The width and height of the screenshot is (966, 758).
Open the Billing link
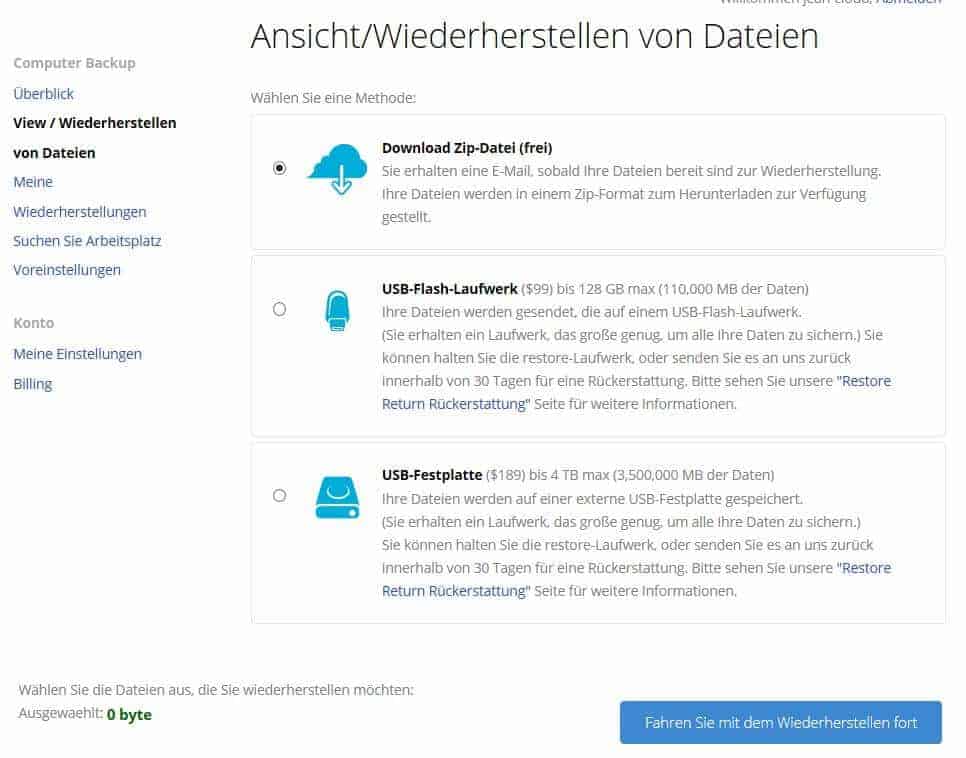(33, 384)
